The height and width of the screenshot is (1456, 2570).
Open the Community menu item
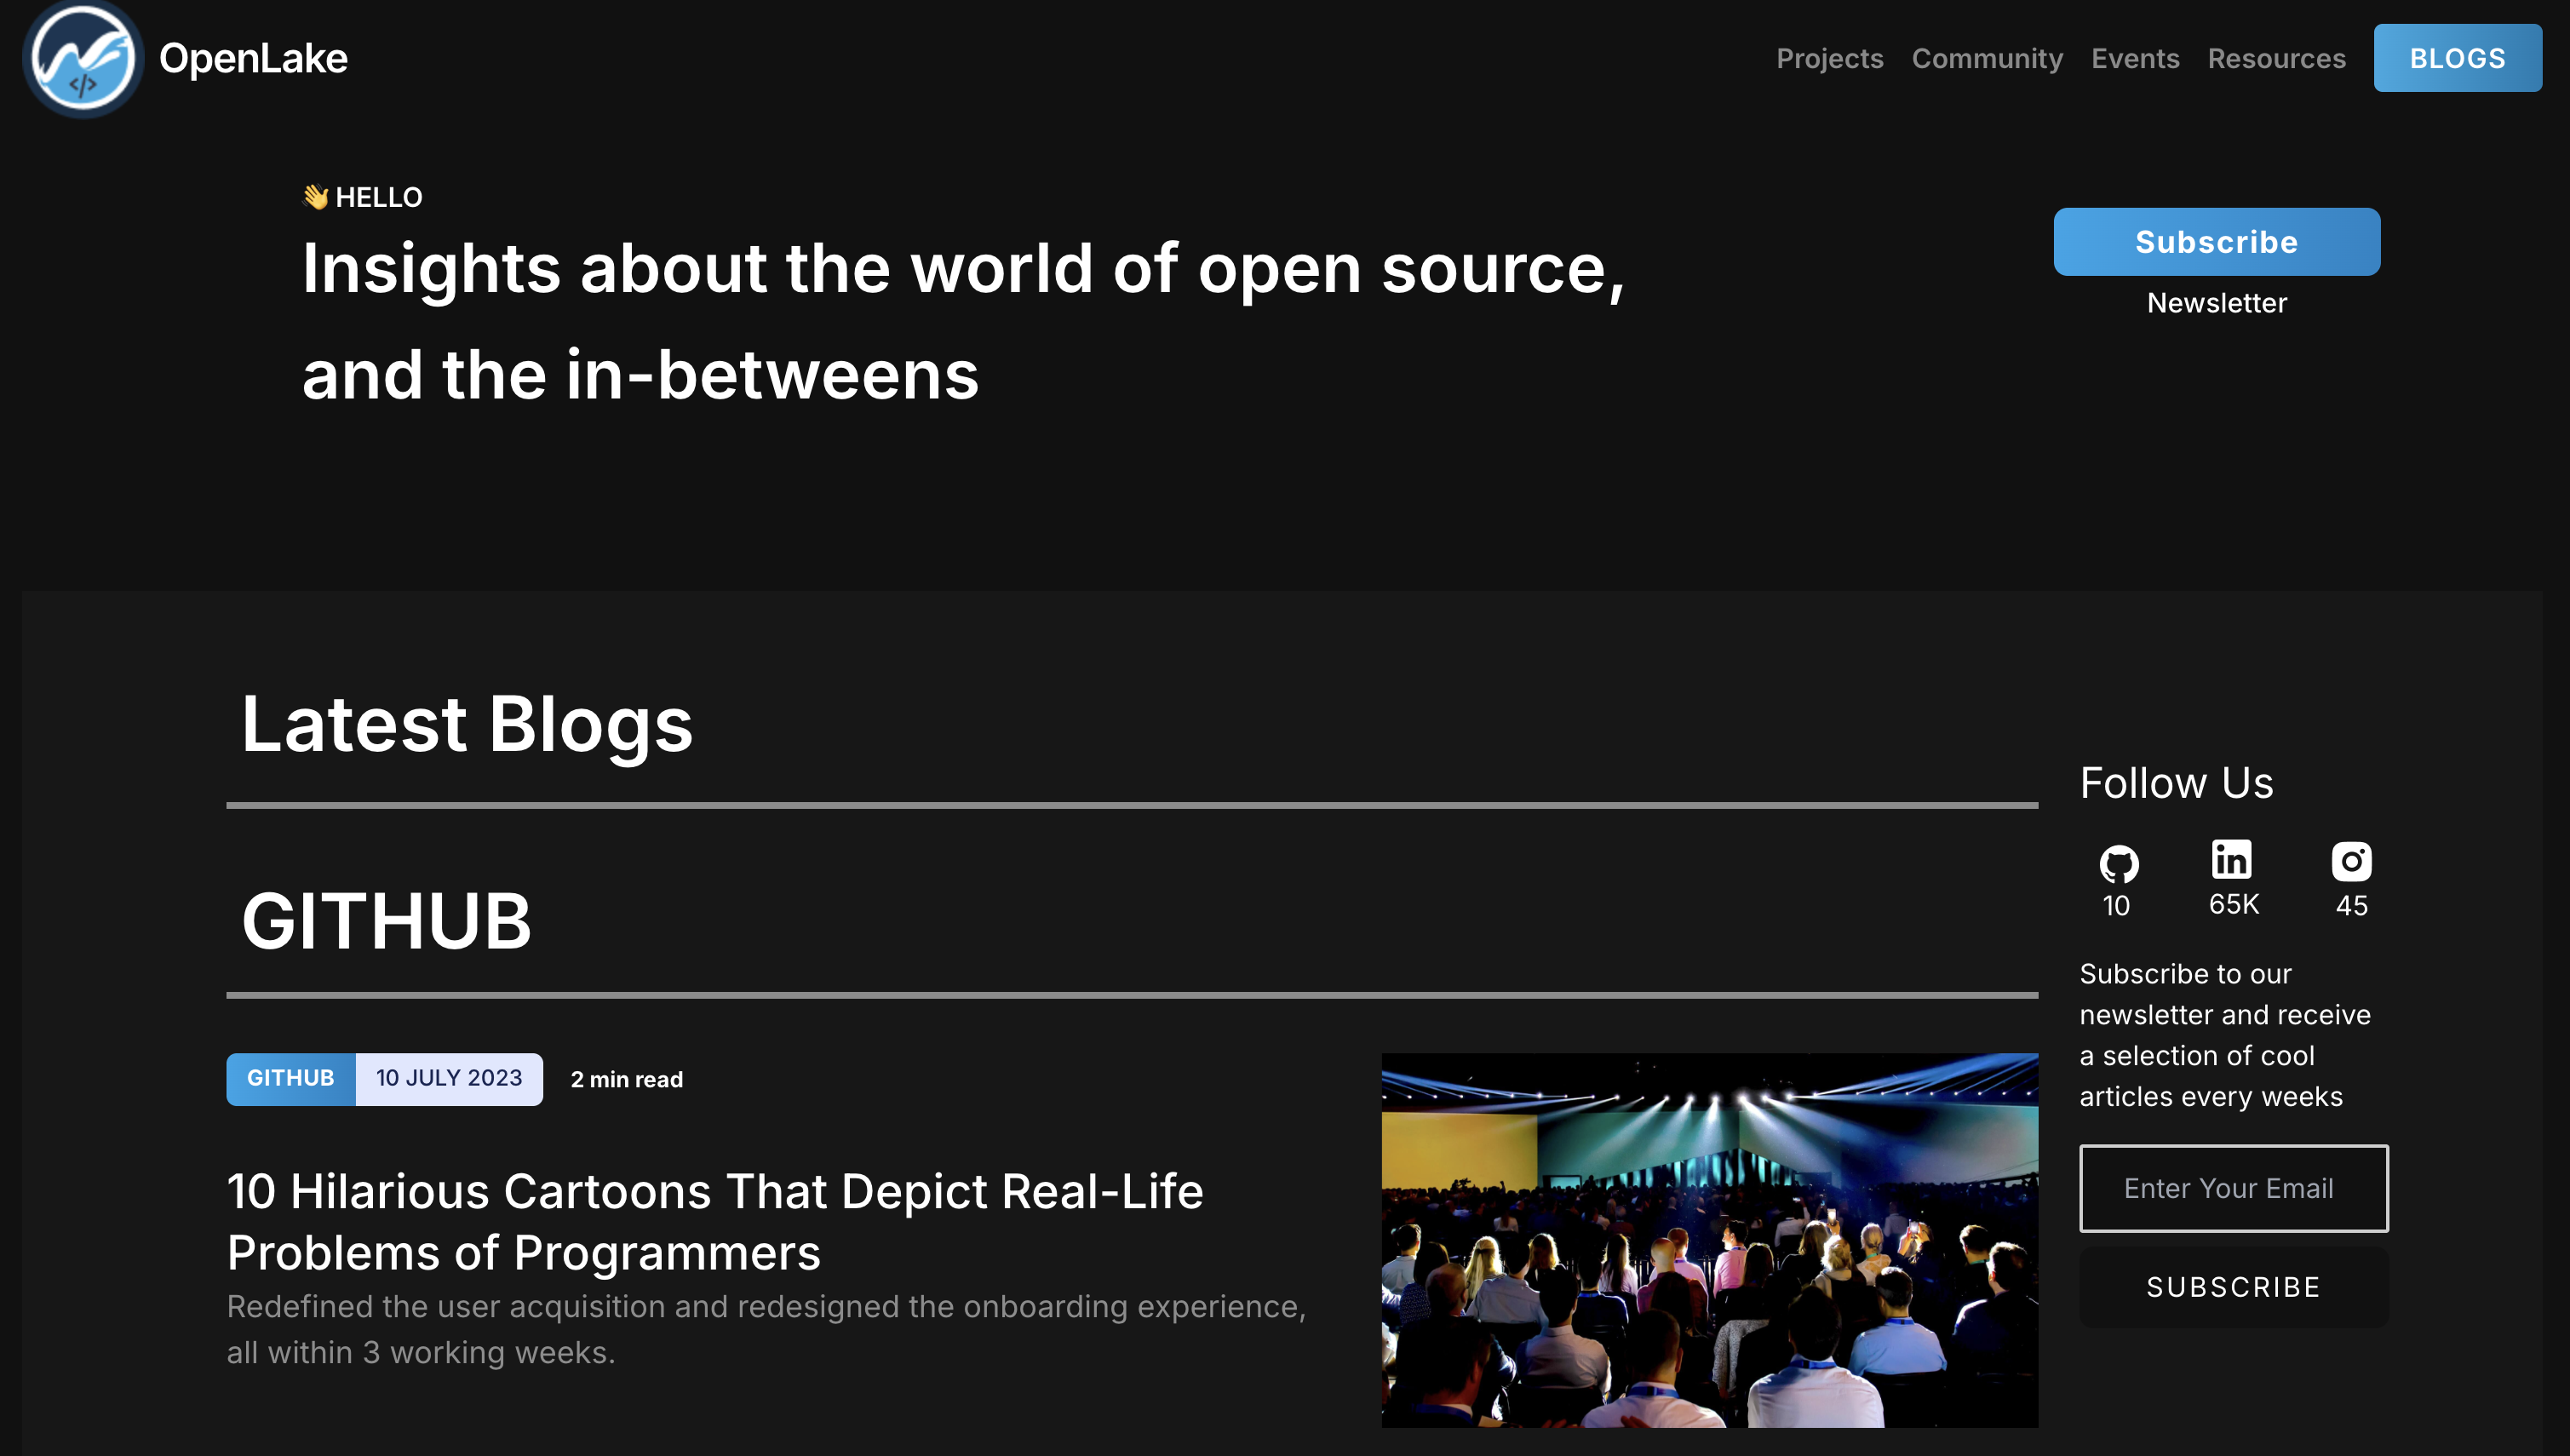point(1986,58)
